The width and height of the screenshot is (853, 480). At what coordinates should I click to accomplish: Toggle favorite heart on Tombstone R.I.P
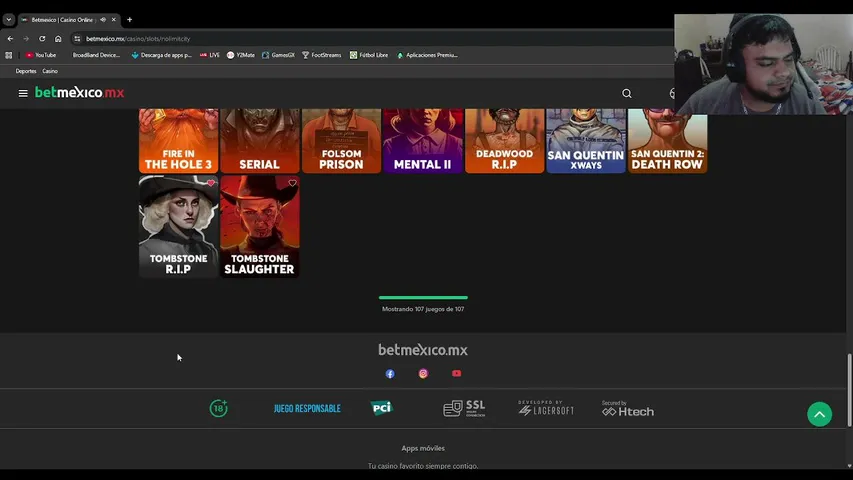coord(211,183)
